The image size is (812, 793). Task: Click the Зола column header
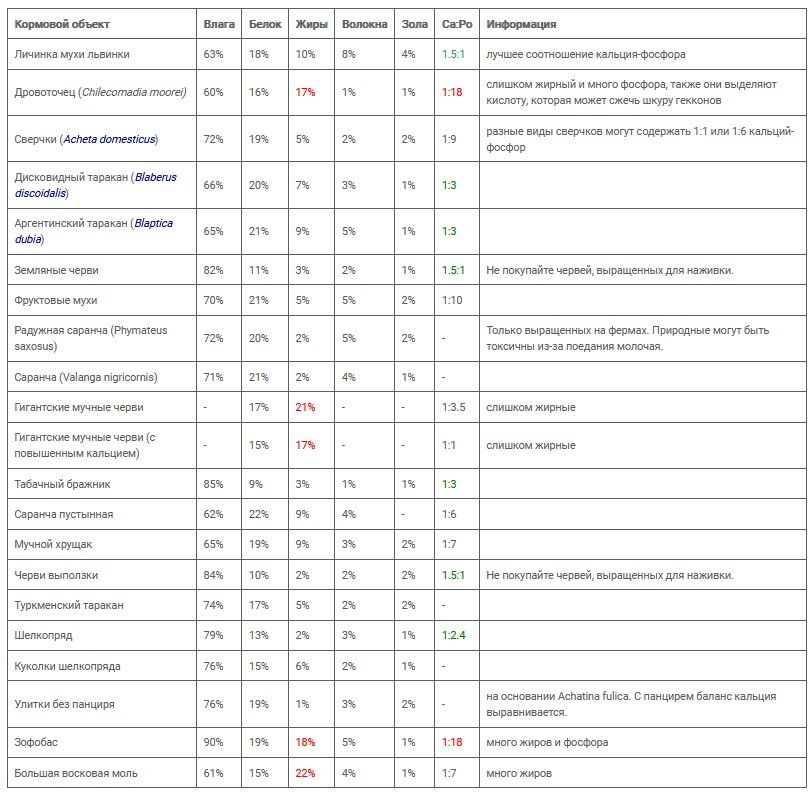[x=414, y=24]
